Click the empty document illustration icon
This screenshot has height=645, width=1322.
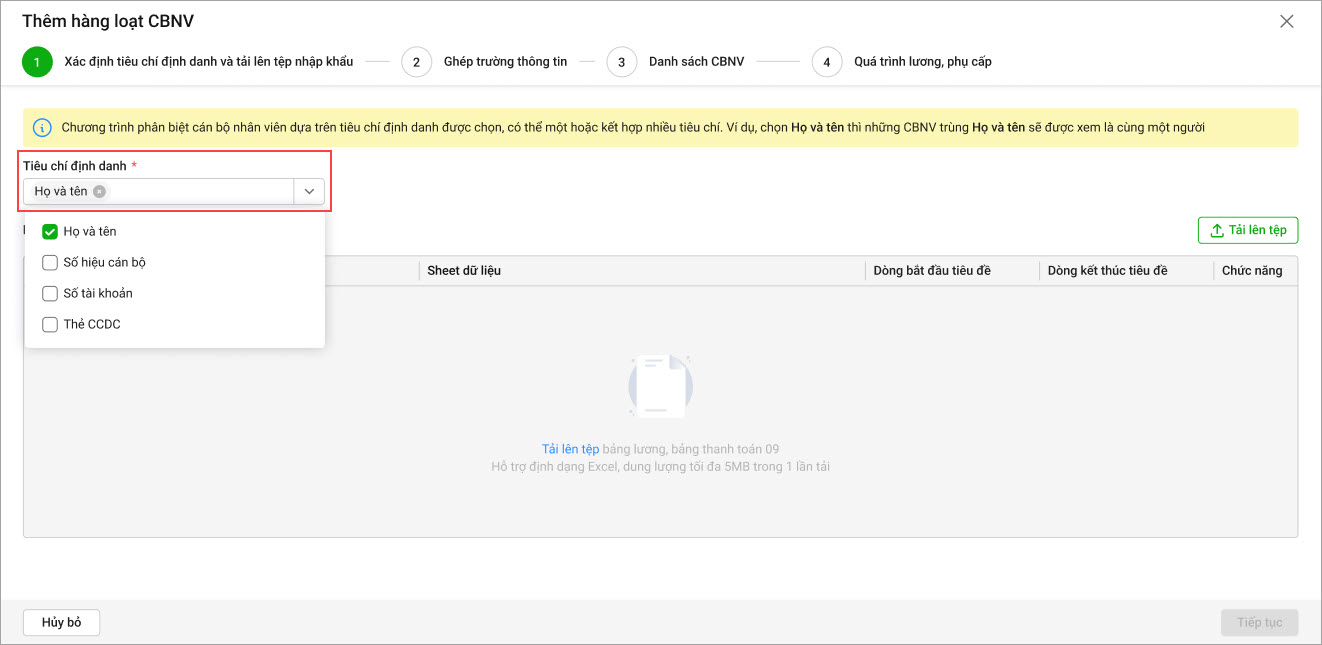[x=660, y=386]
